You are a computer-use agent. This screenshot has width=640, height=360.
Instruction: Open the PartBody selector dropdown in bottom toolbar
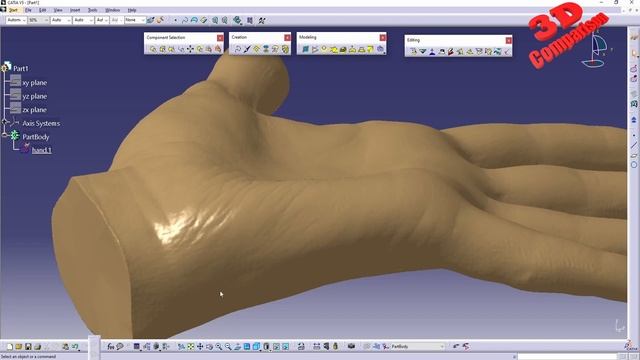[418, 347]
